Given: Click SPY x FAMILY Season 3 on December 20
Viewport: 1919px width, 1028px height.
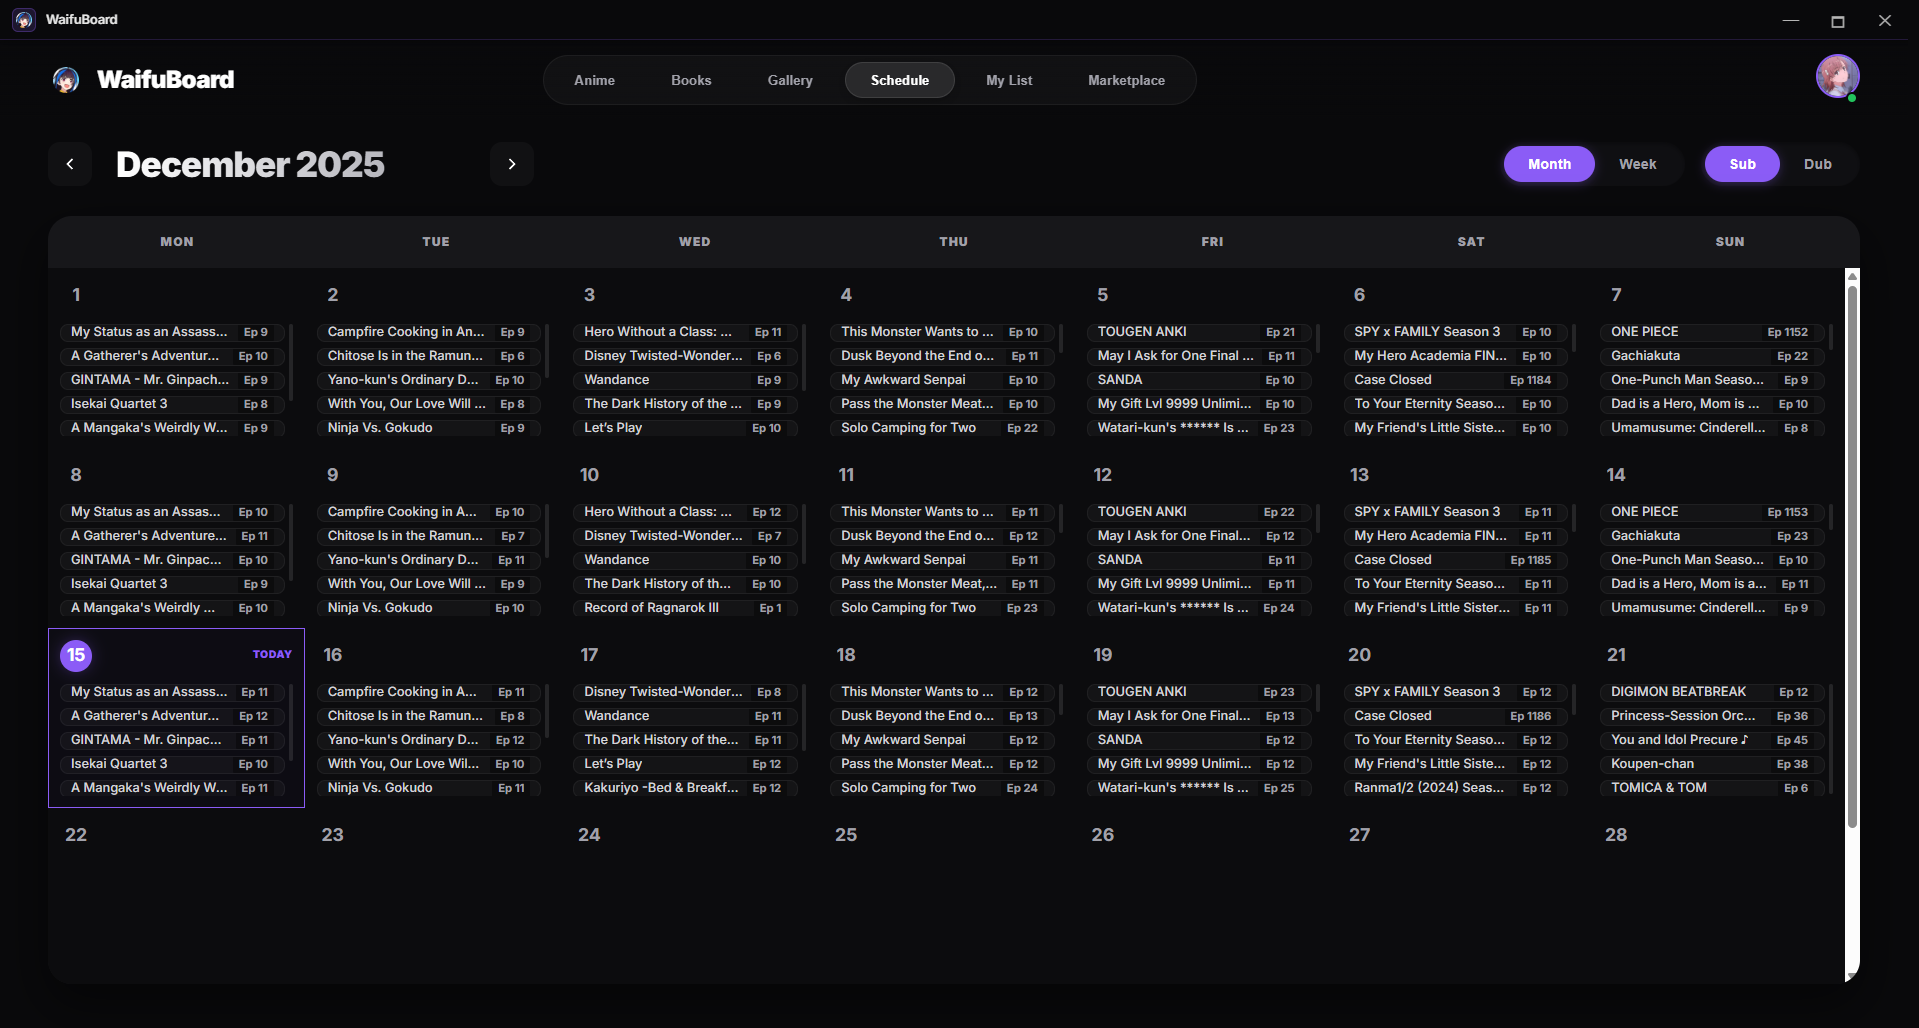Looking at the screenshot, I should coord(1455,691).
